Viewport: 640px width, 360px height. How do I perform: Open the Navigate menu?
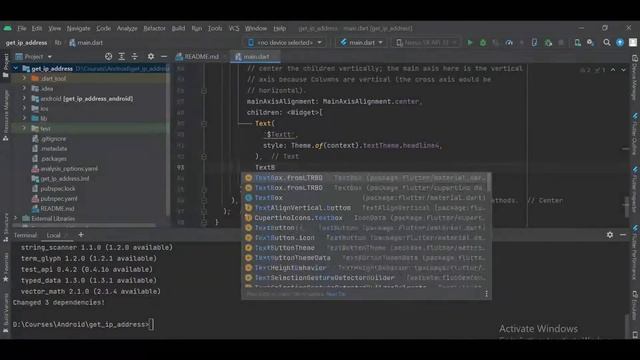[x=78, y=28]
